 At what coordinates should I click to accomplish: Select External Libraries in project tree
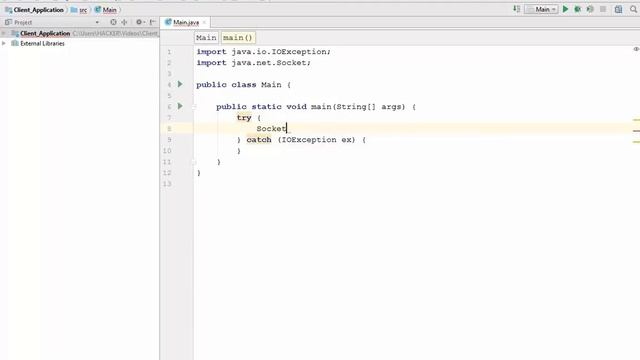(x=42, y=43)
